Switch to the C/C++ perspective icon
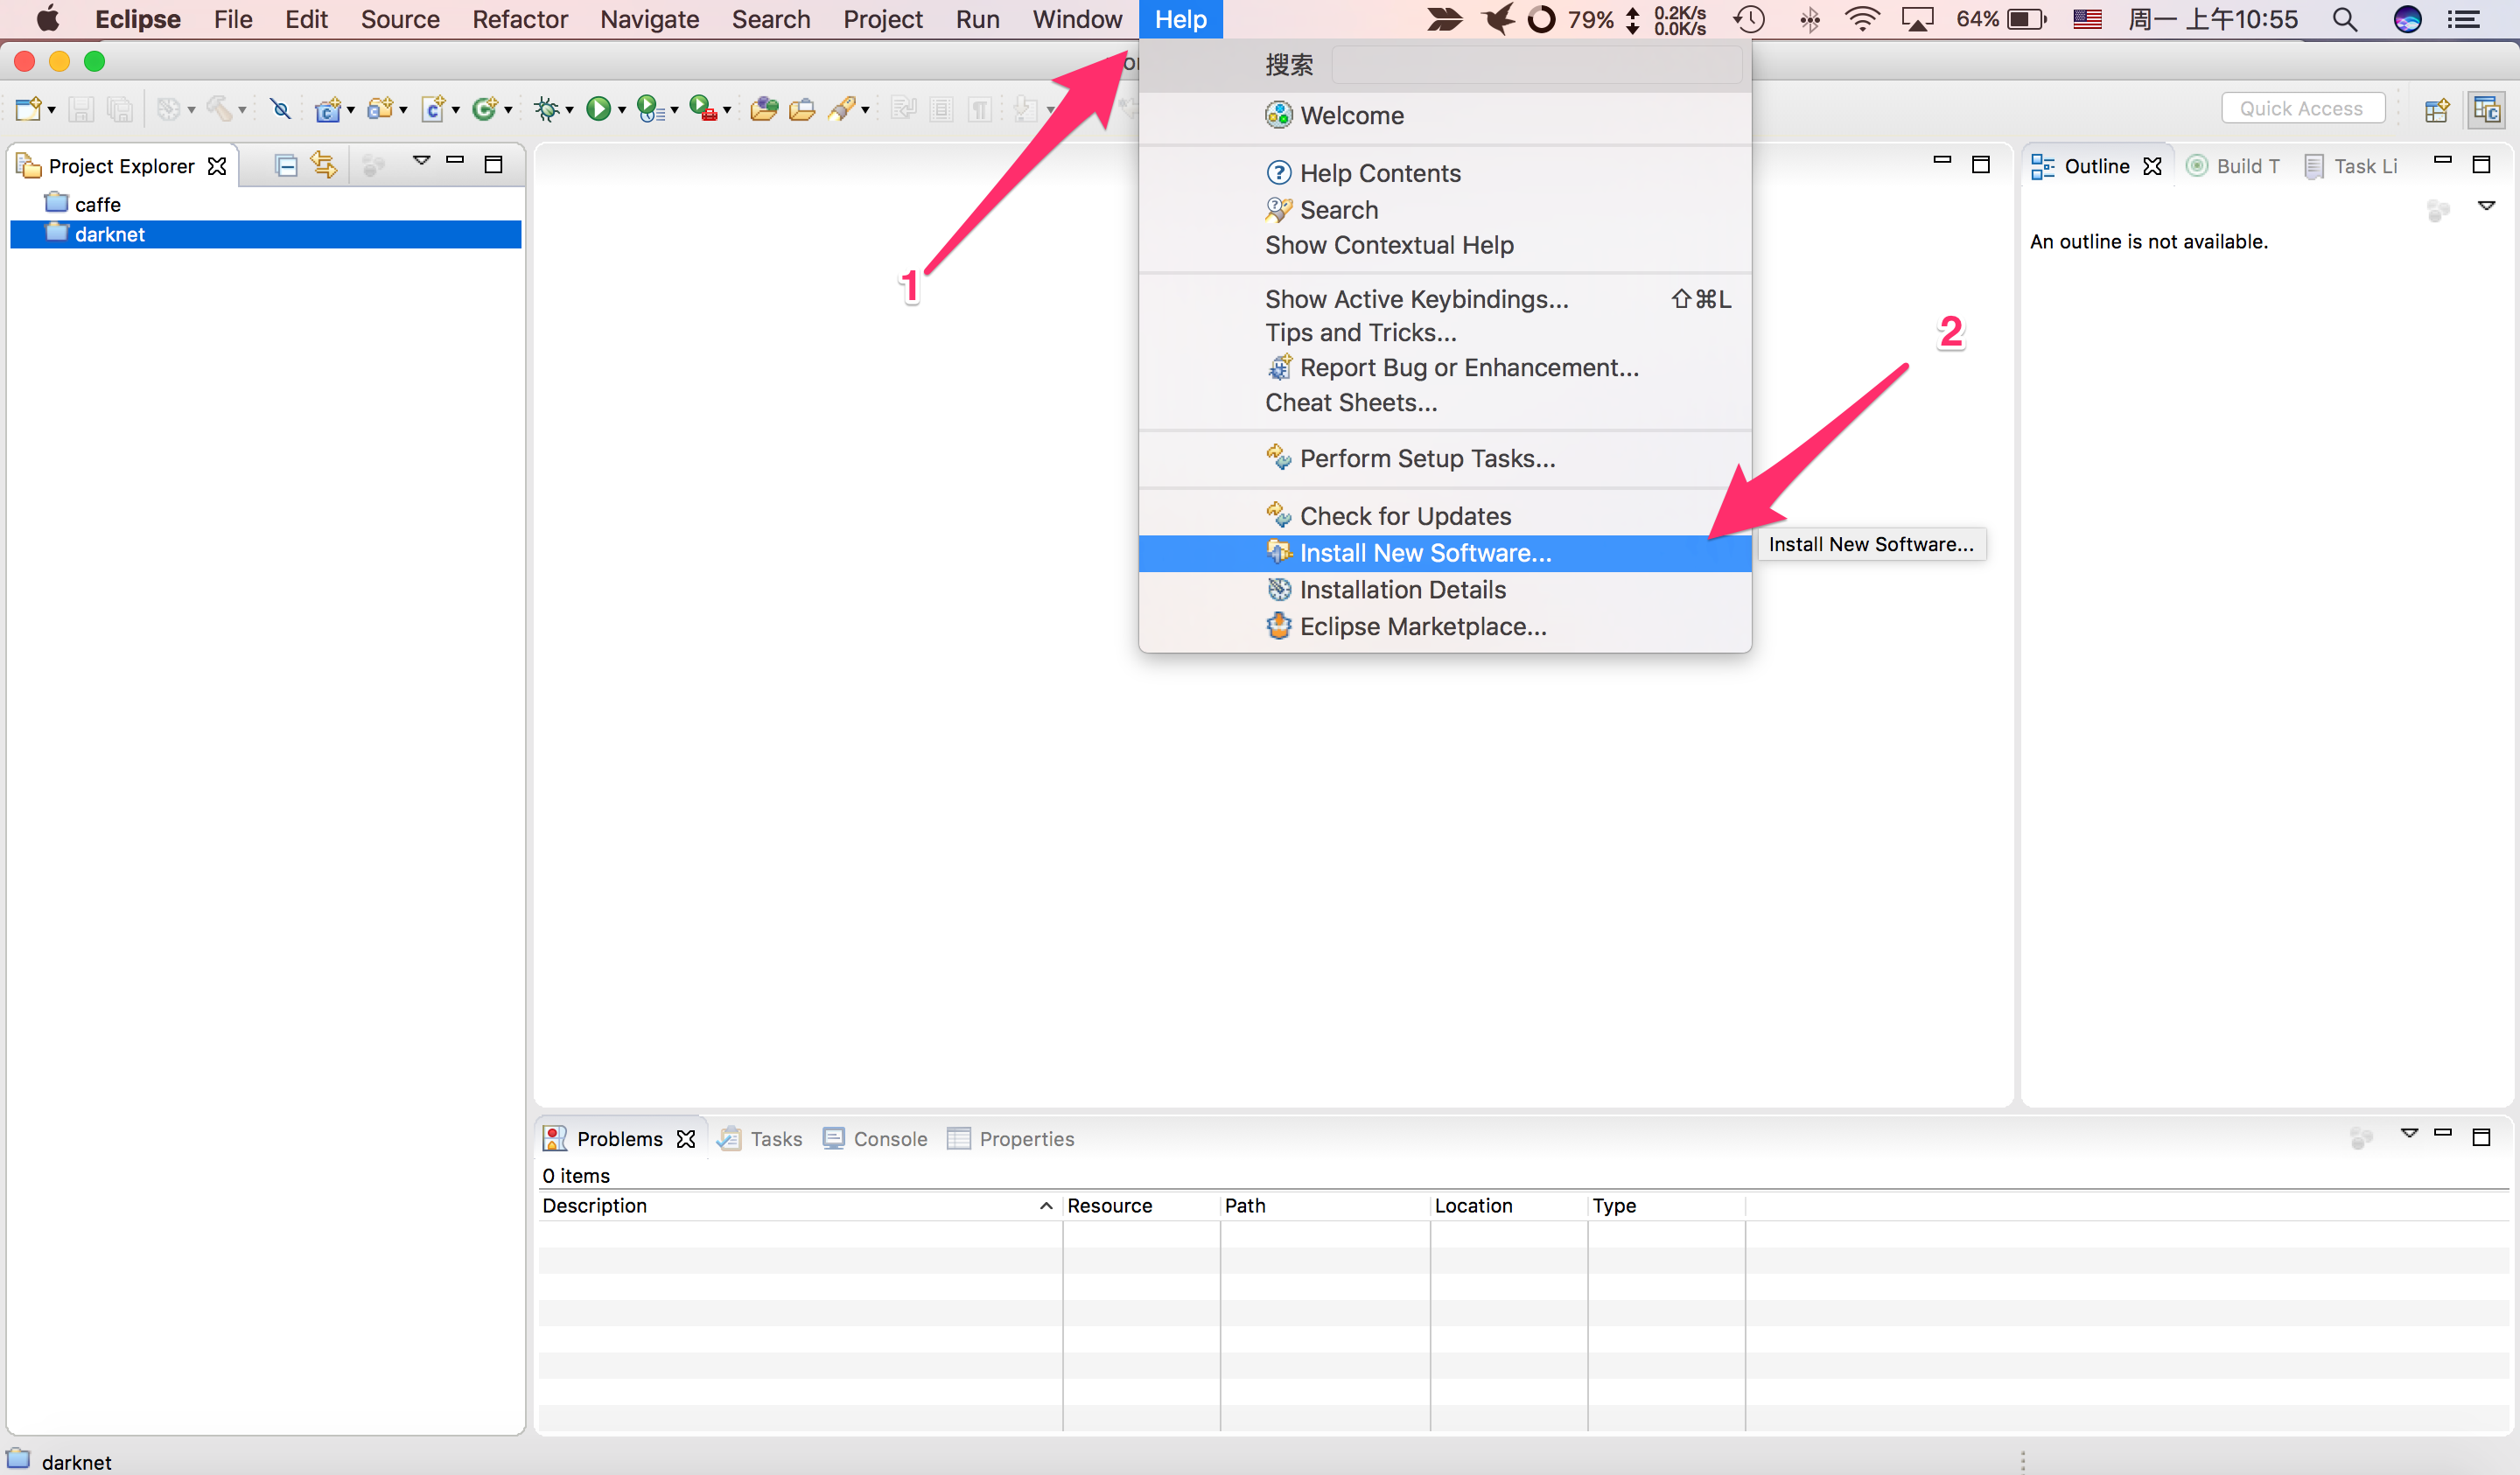 2486,109
